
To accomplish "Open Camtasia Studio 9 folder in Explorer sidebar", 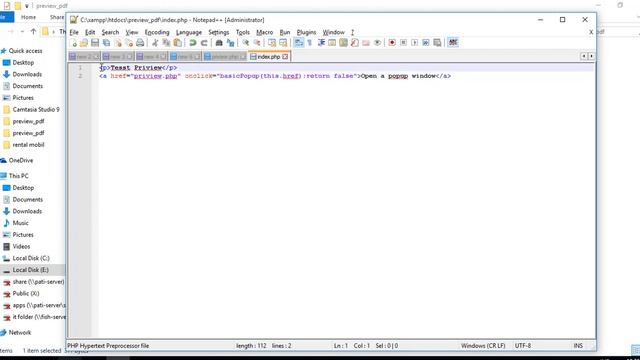I will point(36,109).
